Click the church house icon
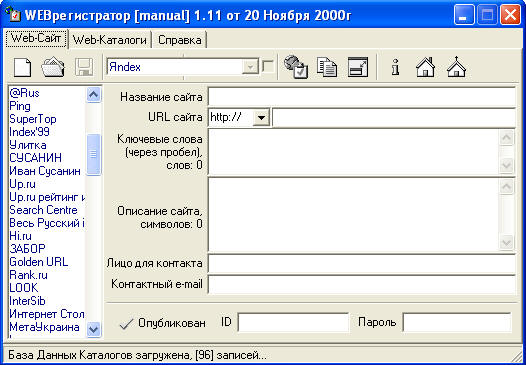526x365 pixels. 456,67
